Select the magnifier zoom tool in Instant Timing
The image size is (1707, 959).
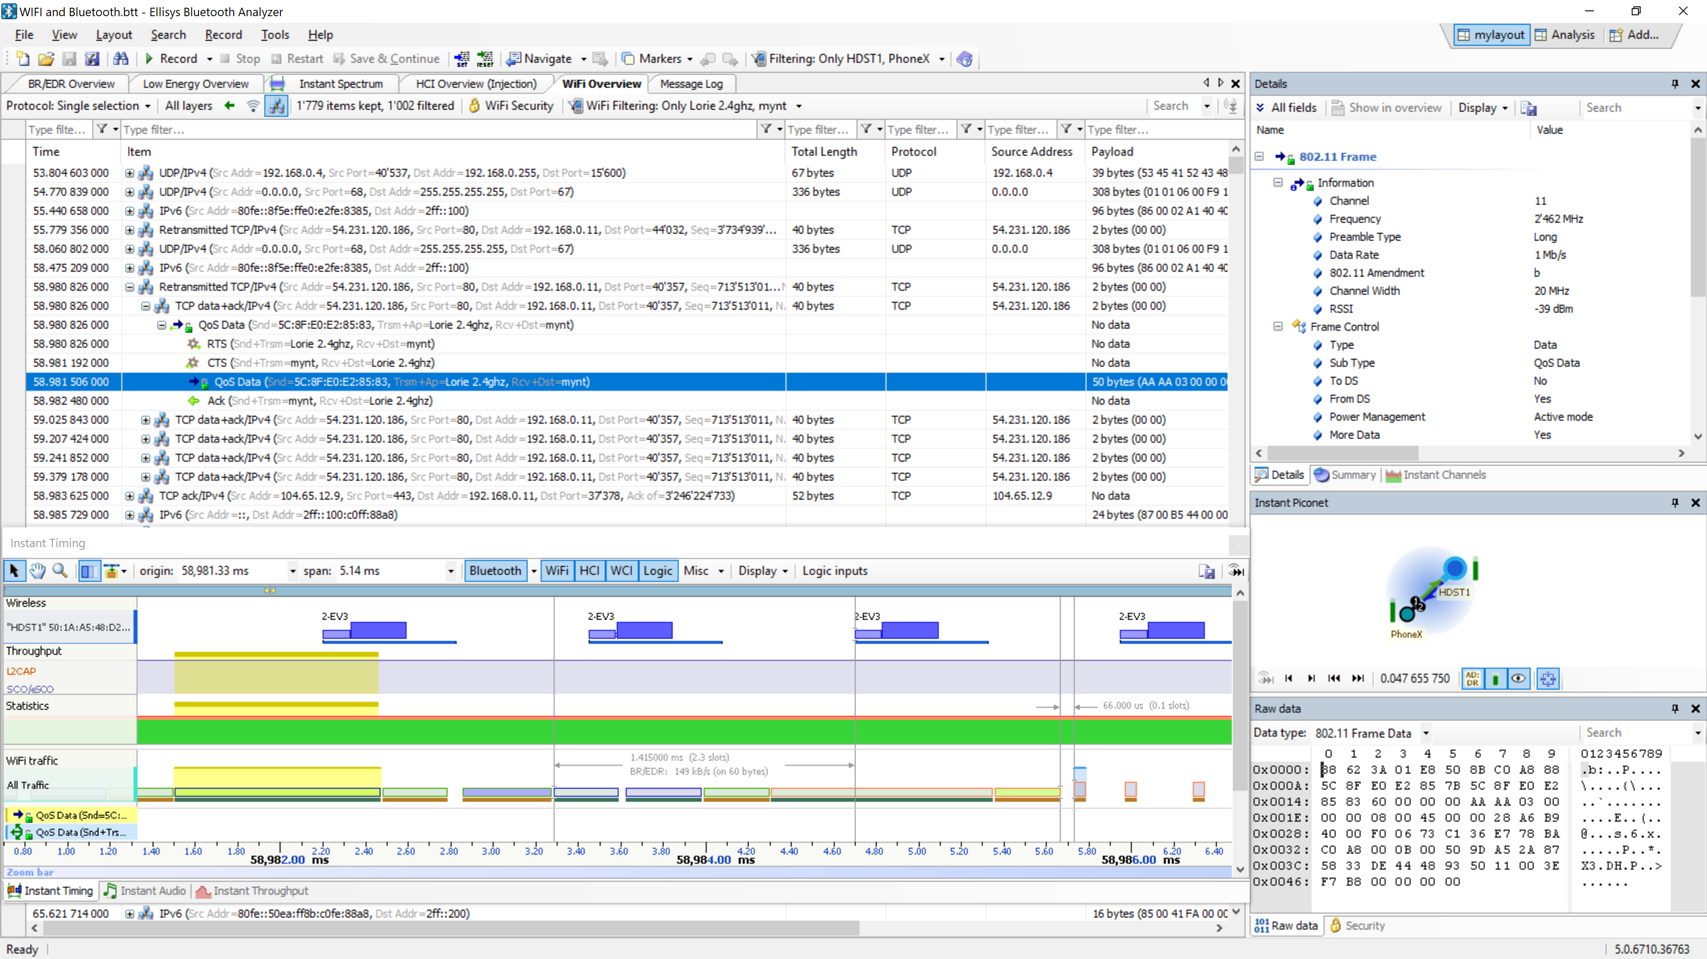[x=60, y=571]
